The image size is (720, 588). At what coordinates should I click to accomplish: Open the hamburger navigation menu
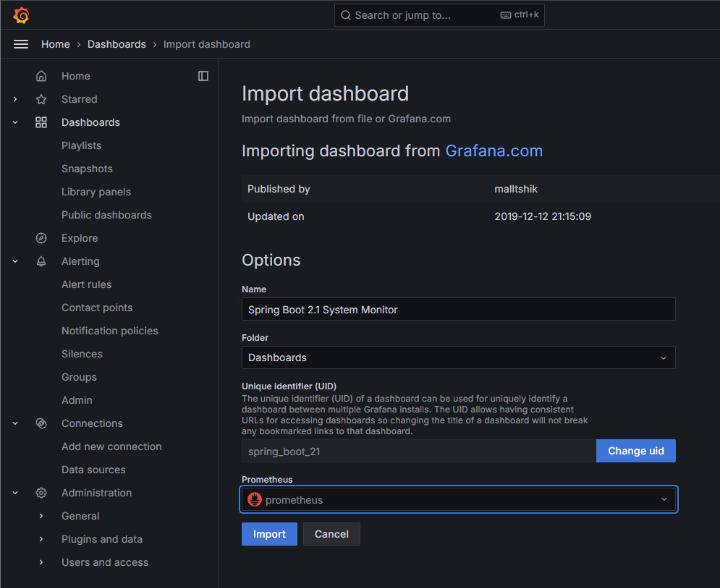point(21,44)
